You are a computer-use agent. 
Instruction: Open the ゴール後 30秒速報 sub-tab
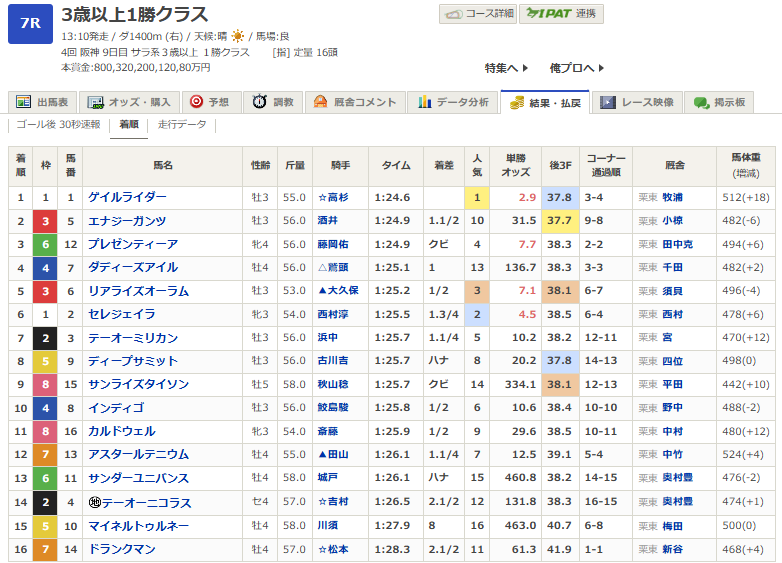[58, 125]
